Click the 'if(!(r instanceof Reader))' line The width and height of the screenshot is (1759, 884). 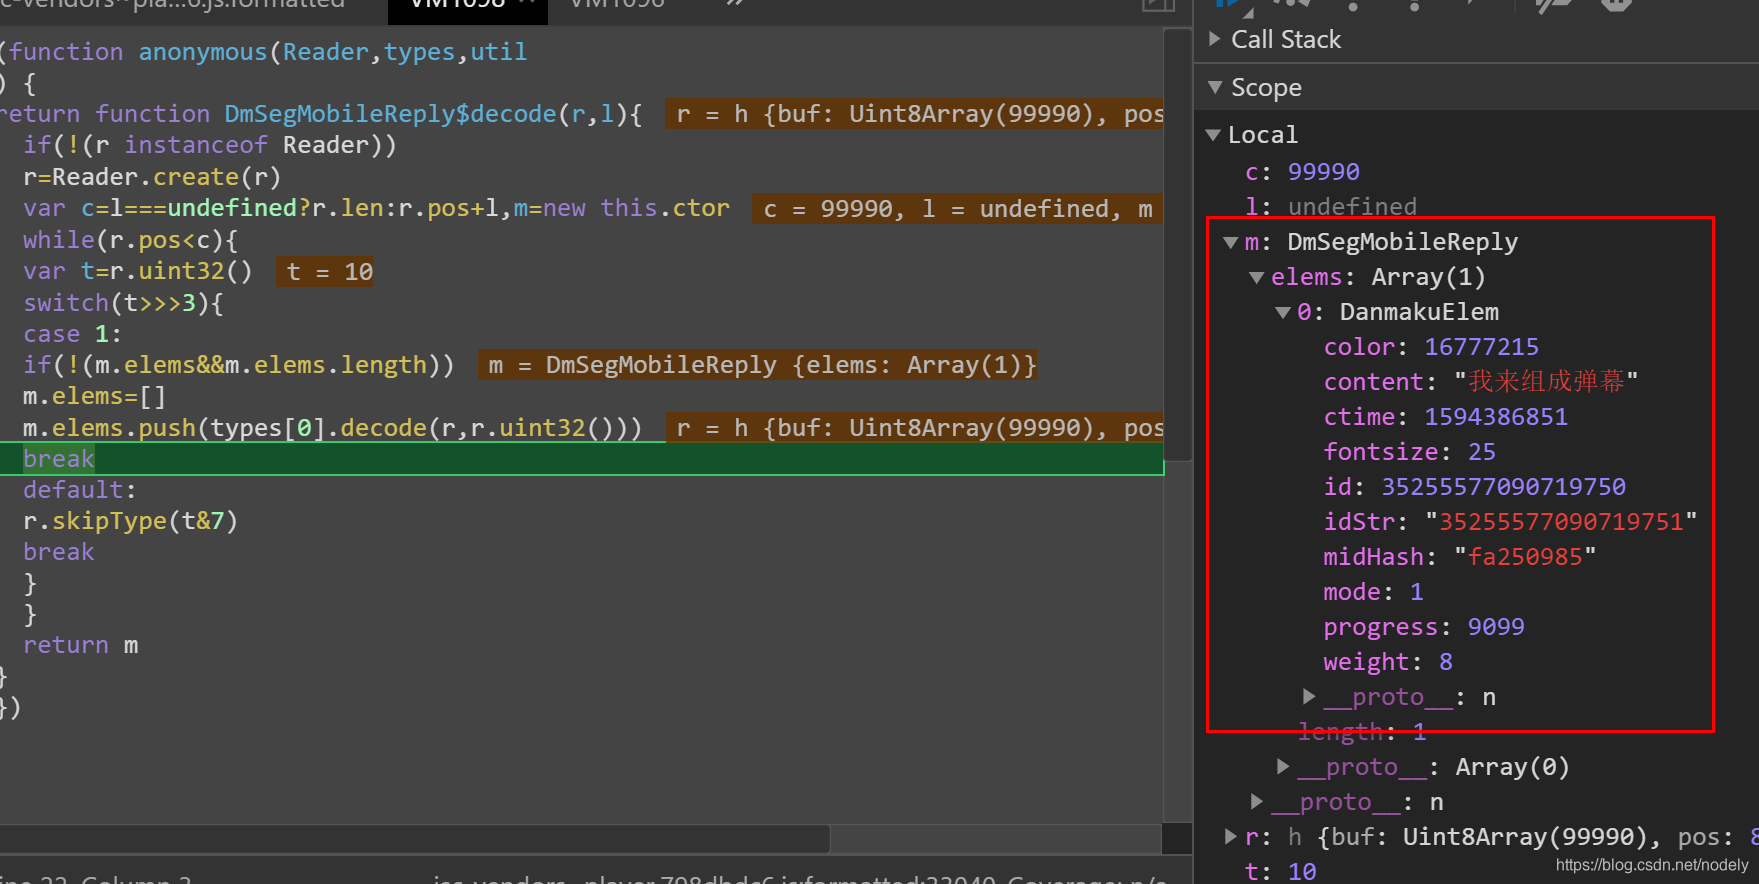210,145
